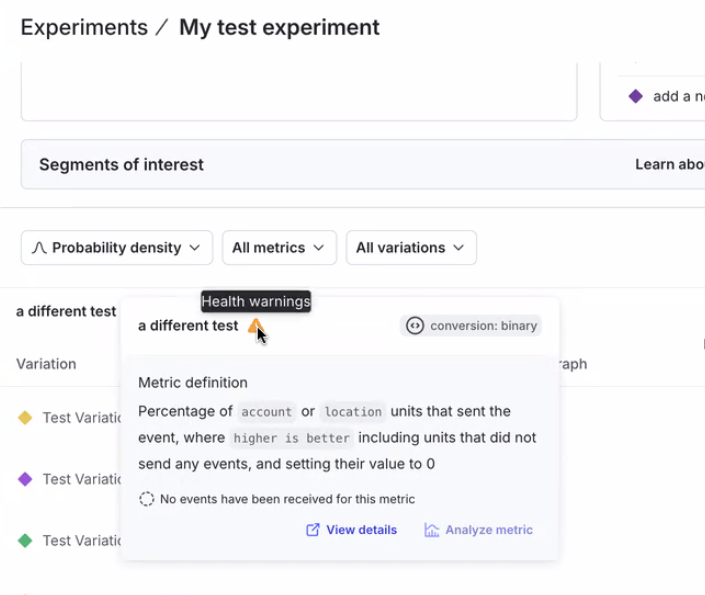This screenshot has width=705, height=595.
Task: Click the yellow diamond variation icon
Action: pyautogui.click(x=25, y=418)
